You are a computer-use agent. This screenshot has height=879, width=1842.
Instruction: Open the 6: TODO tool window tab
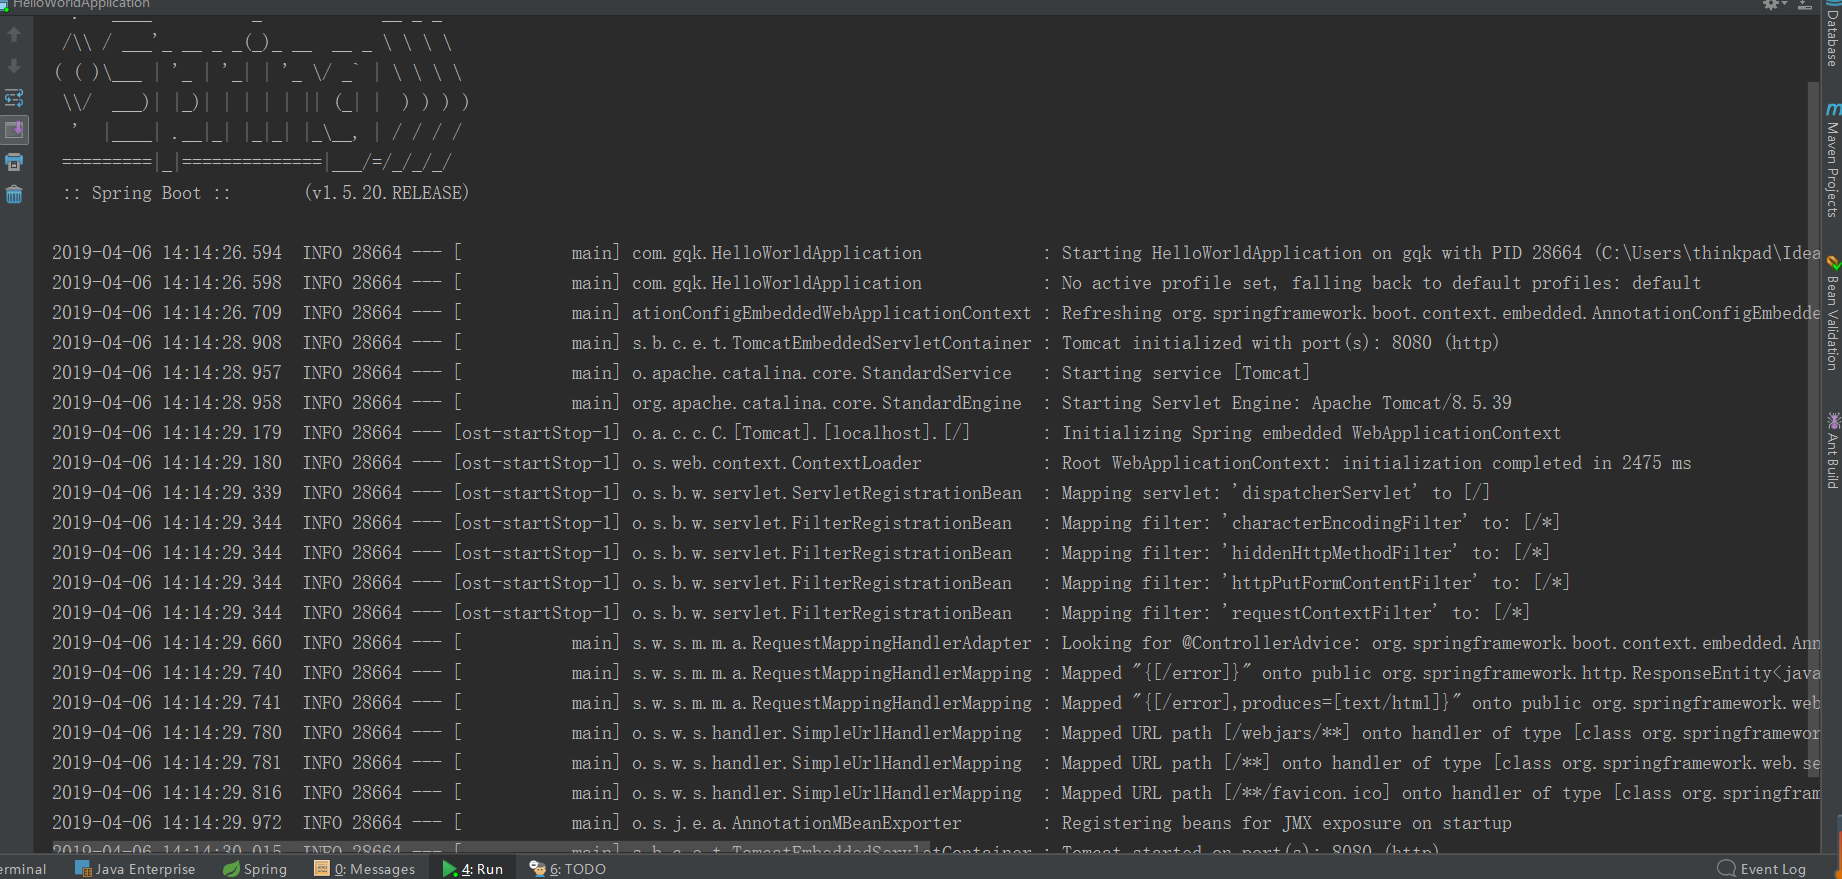click(x=567, y=869)
